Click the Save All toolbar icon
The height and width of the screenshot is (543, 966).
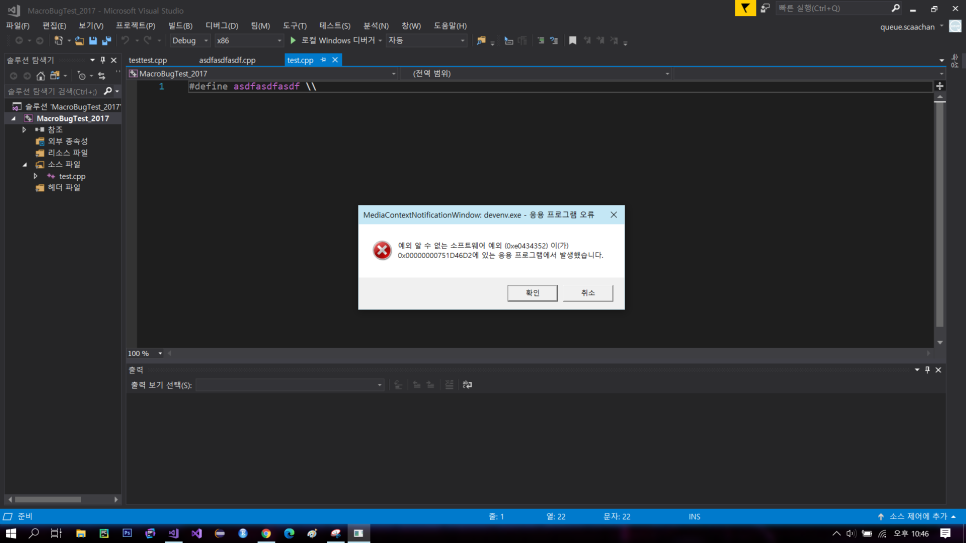(107, 41)
